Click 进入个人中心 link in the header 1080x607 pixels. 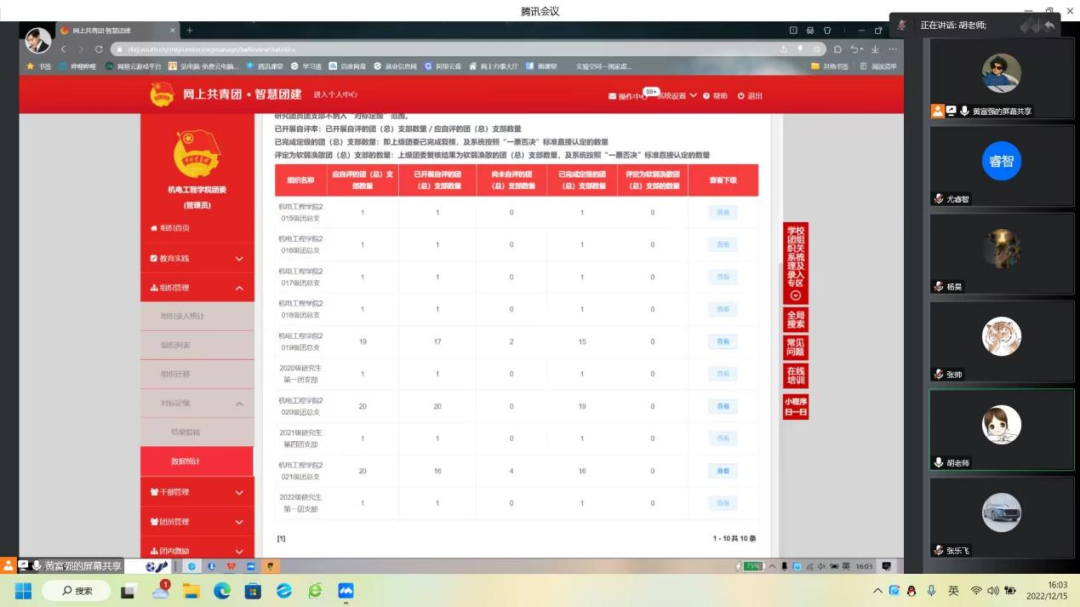tap(335, 95)
